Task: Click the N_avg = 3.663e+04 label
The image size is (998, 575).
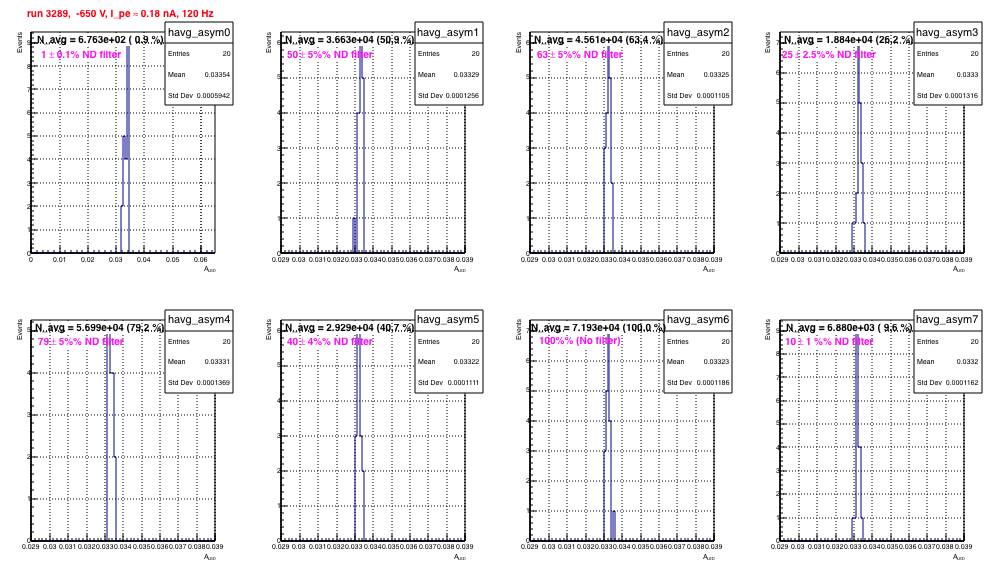Action: pyautogui.click(x=349, y=40)
